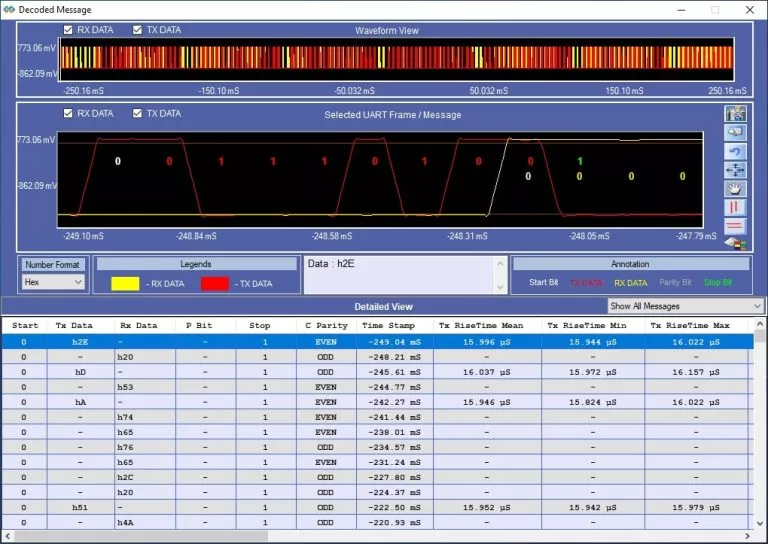This screenshot has width=768, height=544.
Task: Click the save screenshot icon in waveform toolbar
Action: point(736,115)
